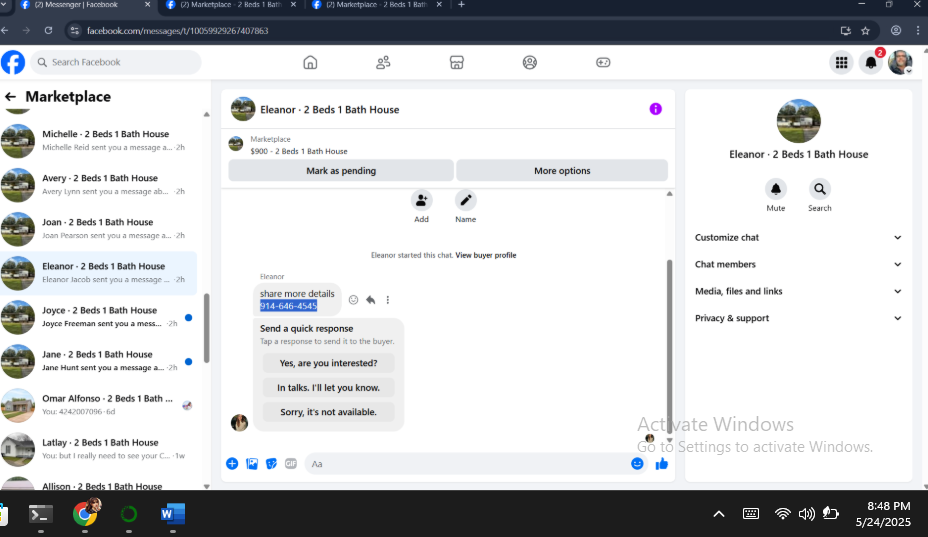Screen dimensions: 928x537
Task: Click the Name pencil icon in chat
Action: point(466,201)
